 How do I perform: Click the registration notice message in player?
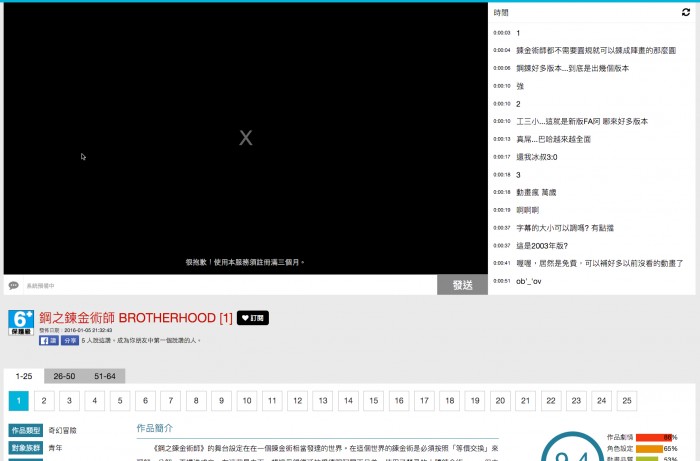[x=245, y=262]
